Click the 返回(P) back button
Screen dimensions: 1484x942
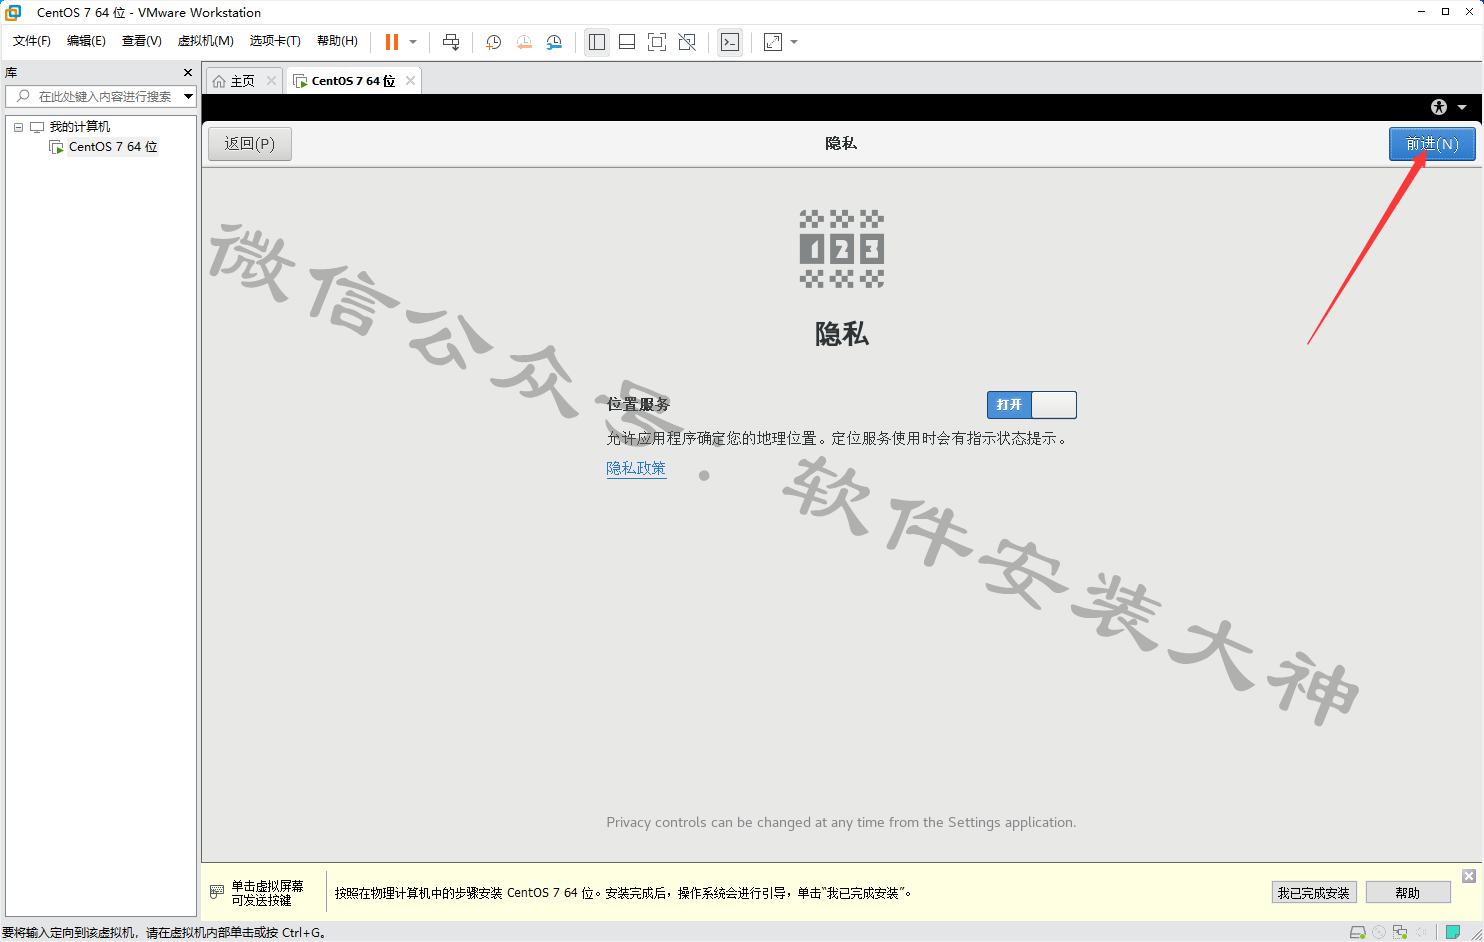250,144
